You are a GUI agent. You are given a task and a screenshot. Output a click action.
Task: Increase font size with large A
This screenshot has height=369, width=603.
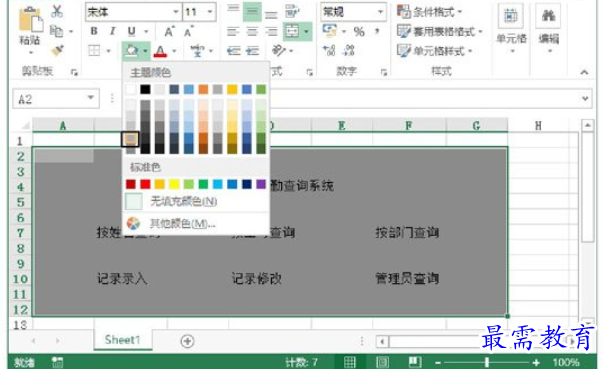(x=169, y=32)
